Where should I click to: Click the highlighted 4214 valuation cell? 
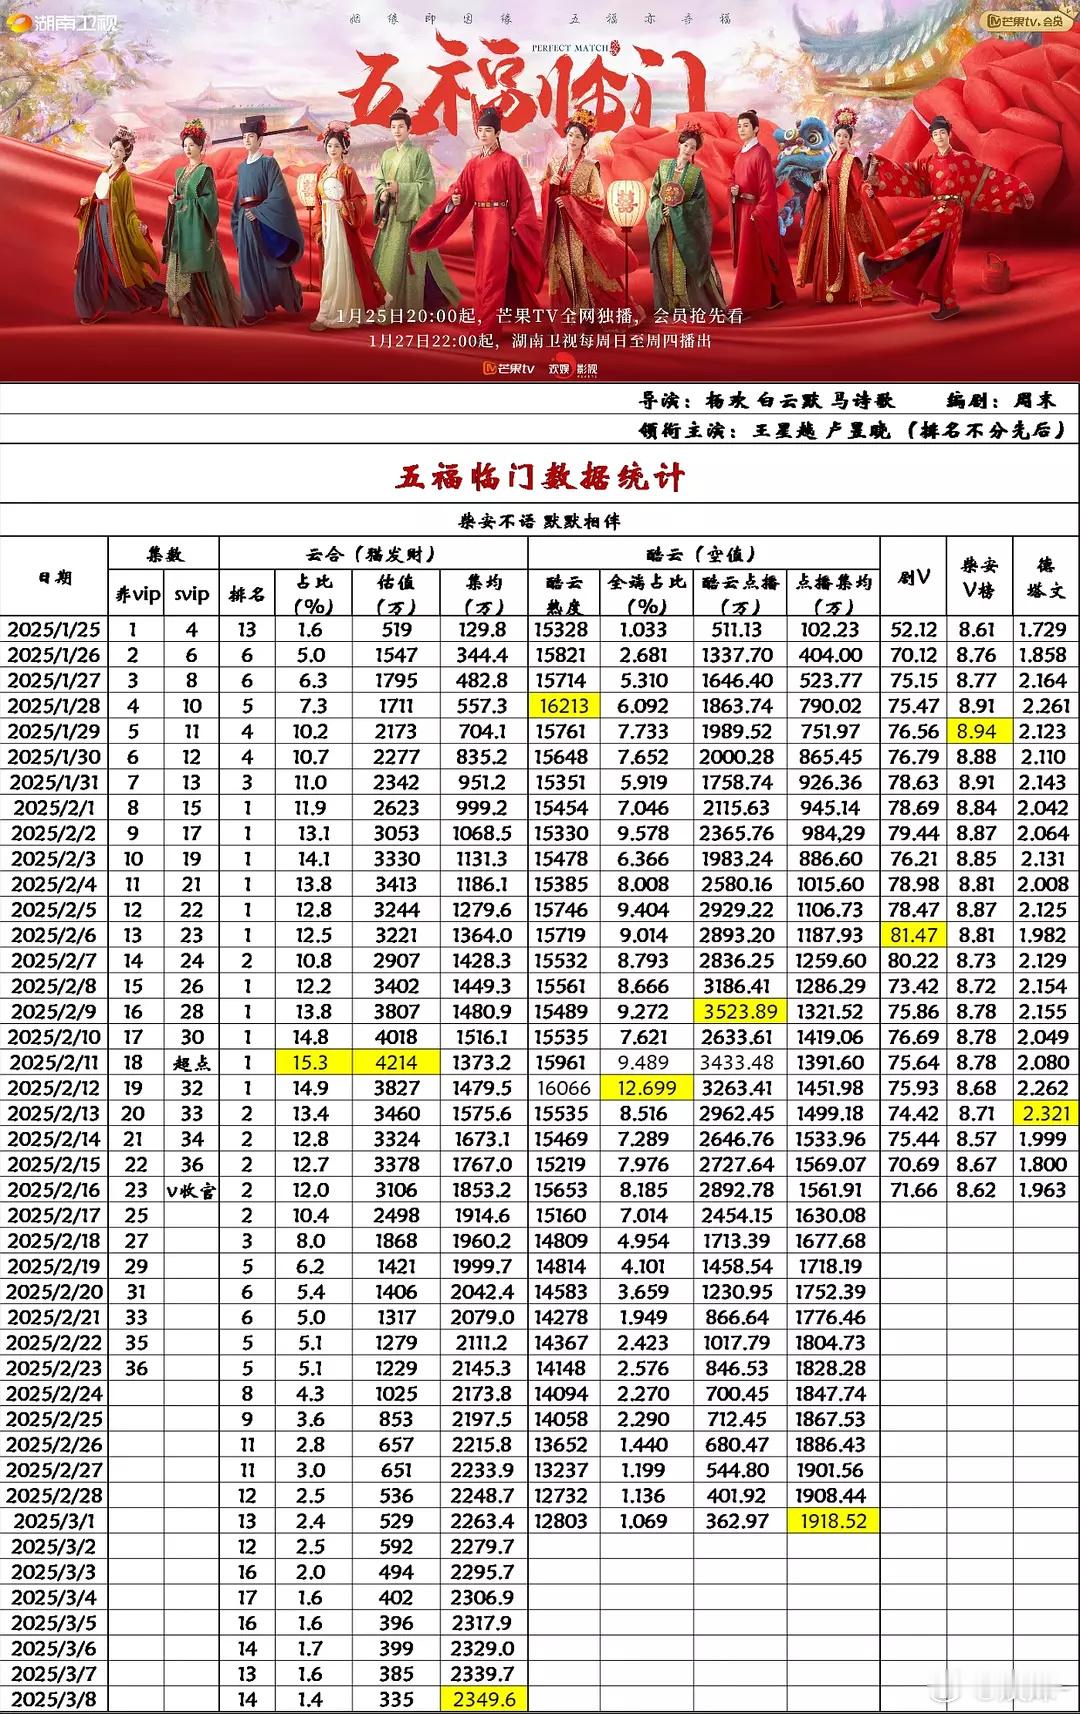[x=396, y=1062]
